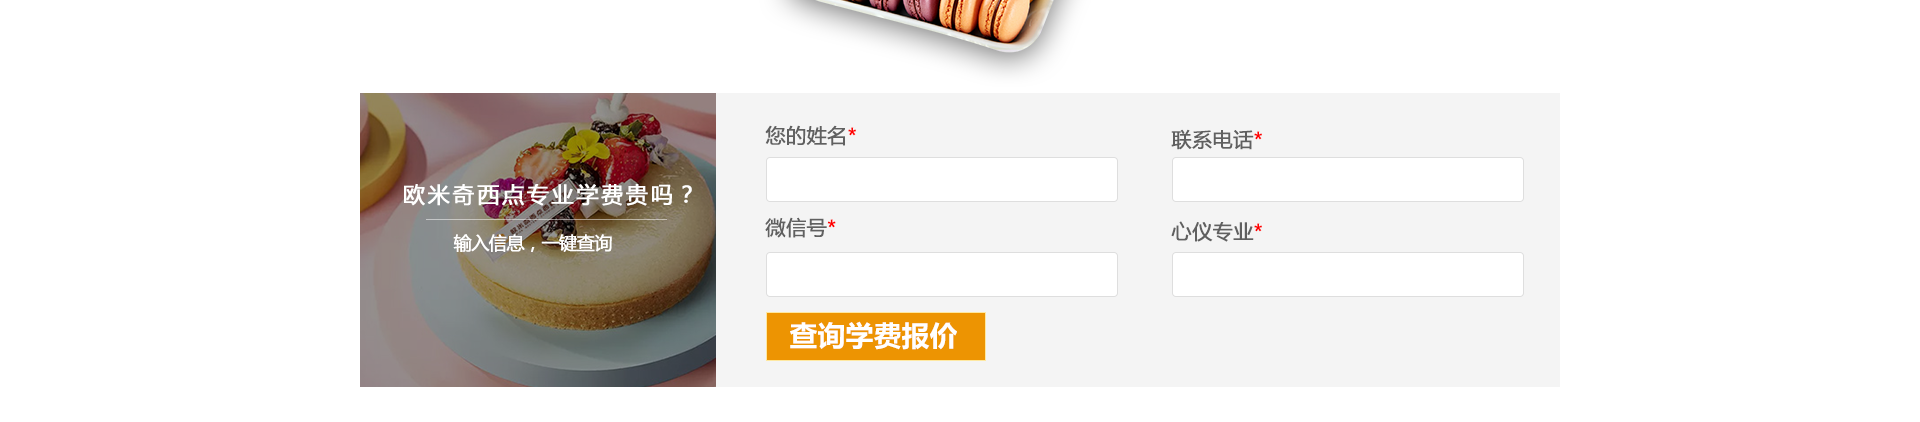Click the yellow flower decoration on the cake
Viewport: 1920px width, 422px height.
(583, 148)
